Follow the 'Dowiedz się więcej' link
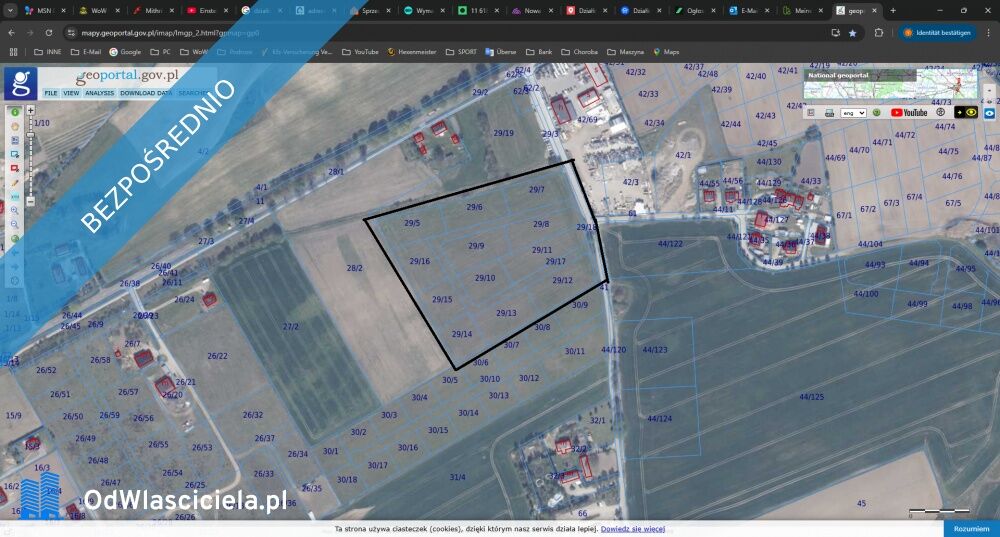 tap(633, 529)
